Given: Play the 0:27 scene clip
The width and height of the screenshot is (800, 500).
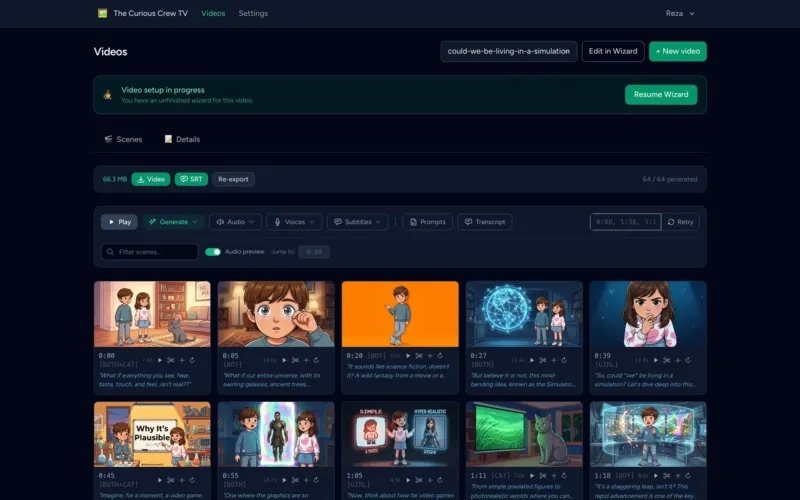Looking at the screenshot, I should point(532,360).
